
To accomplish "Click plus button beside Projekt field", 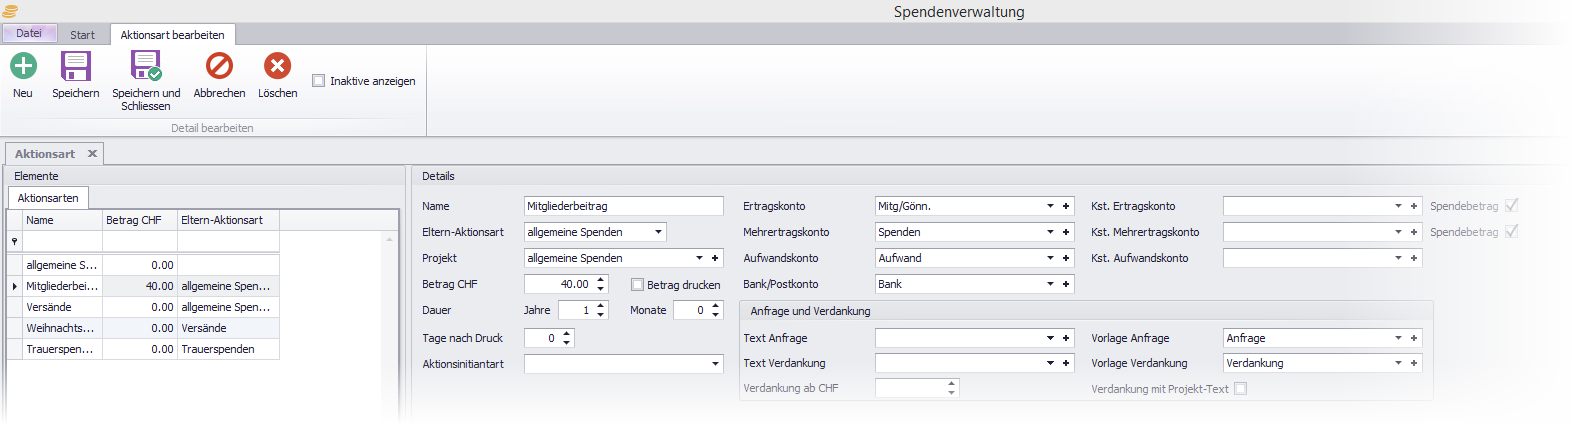I will (715, 258).
